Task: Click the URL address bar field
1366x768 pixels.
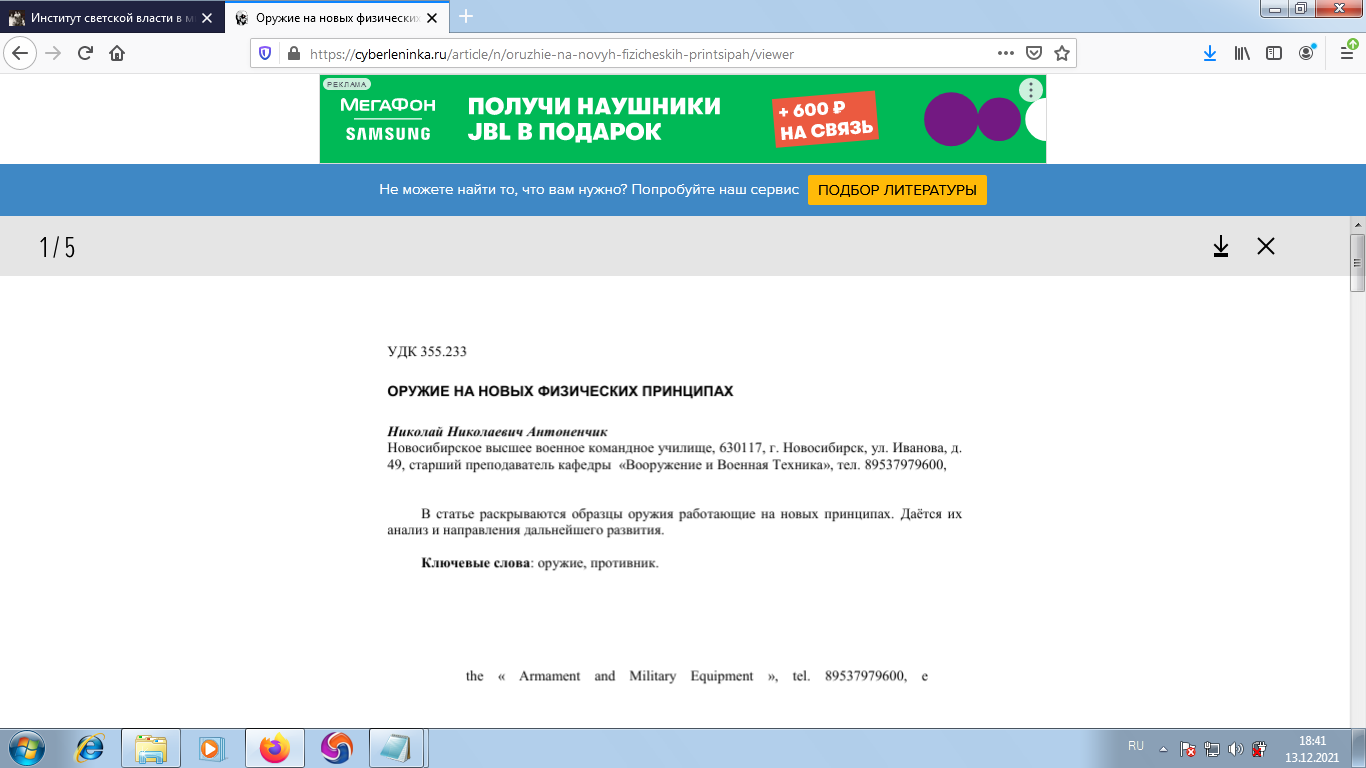Action: [640, 54]
